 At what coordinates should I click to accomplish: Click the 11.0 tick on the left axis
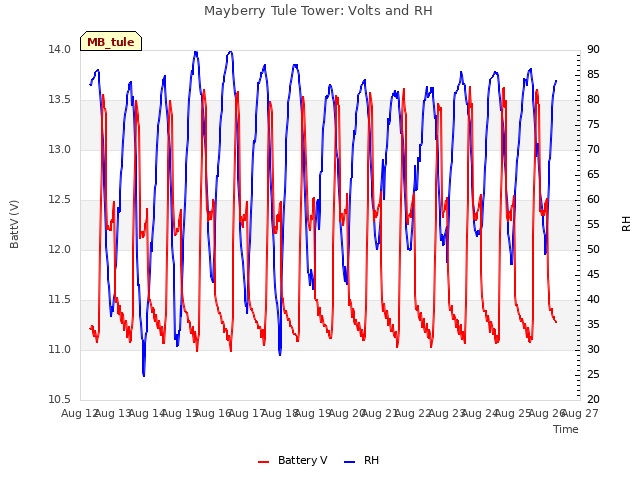point(60,350)
